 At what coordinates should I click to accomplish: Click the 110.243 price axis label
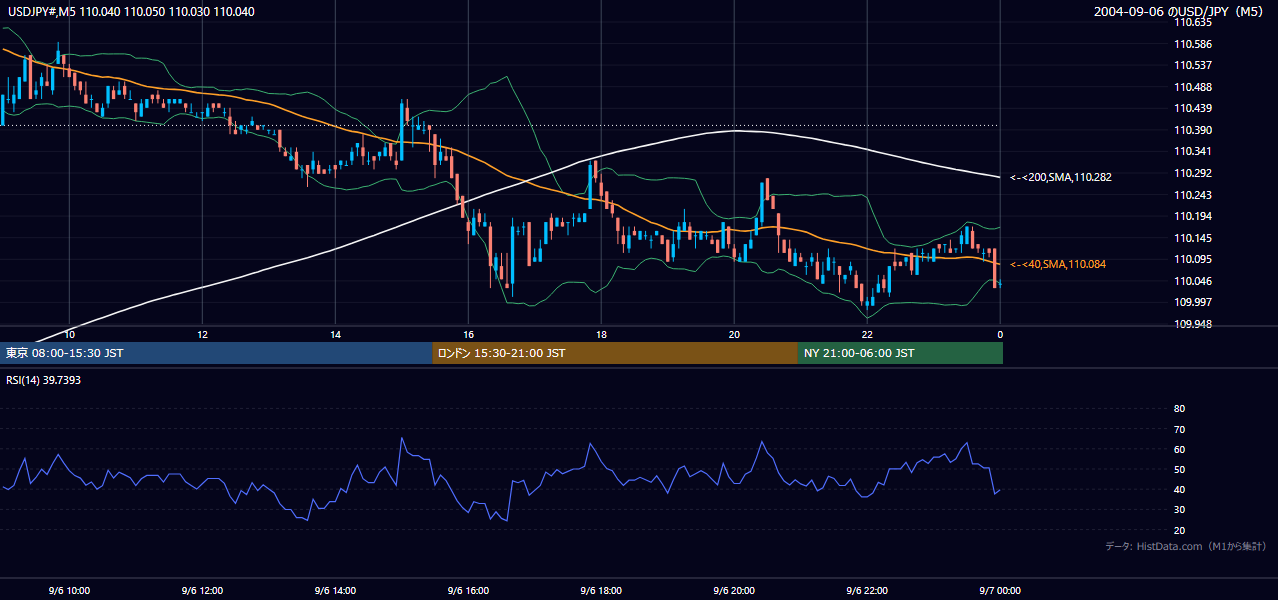(x=1192, y=195)
